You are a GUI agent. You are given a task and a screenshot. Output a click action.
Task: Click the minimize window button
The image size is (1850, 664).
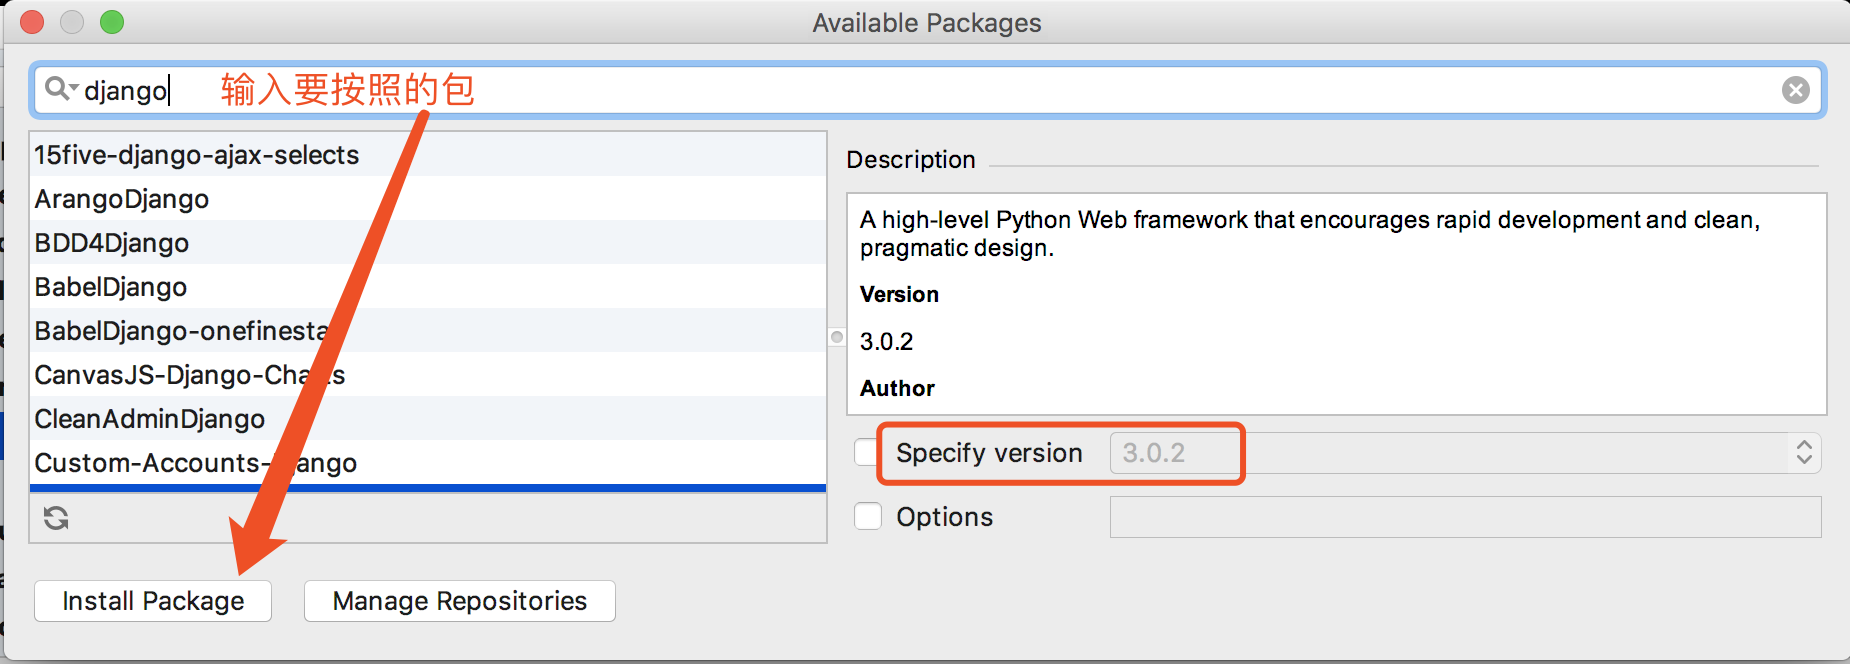(x=72, y=22)
